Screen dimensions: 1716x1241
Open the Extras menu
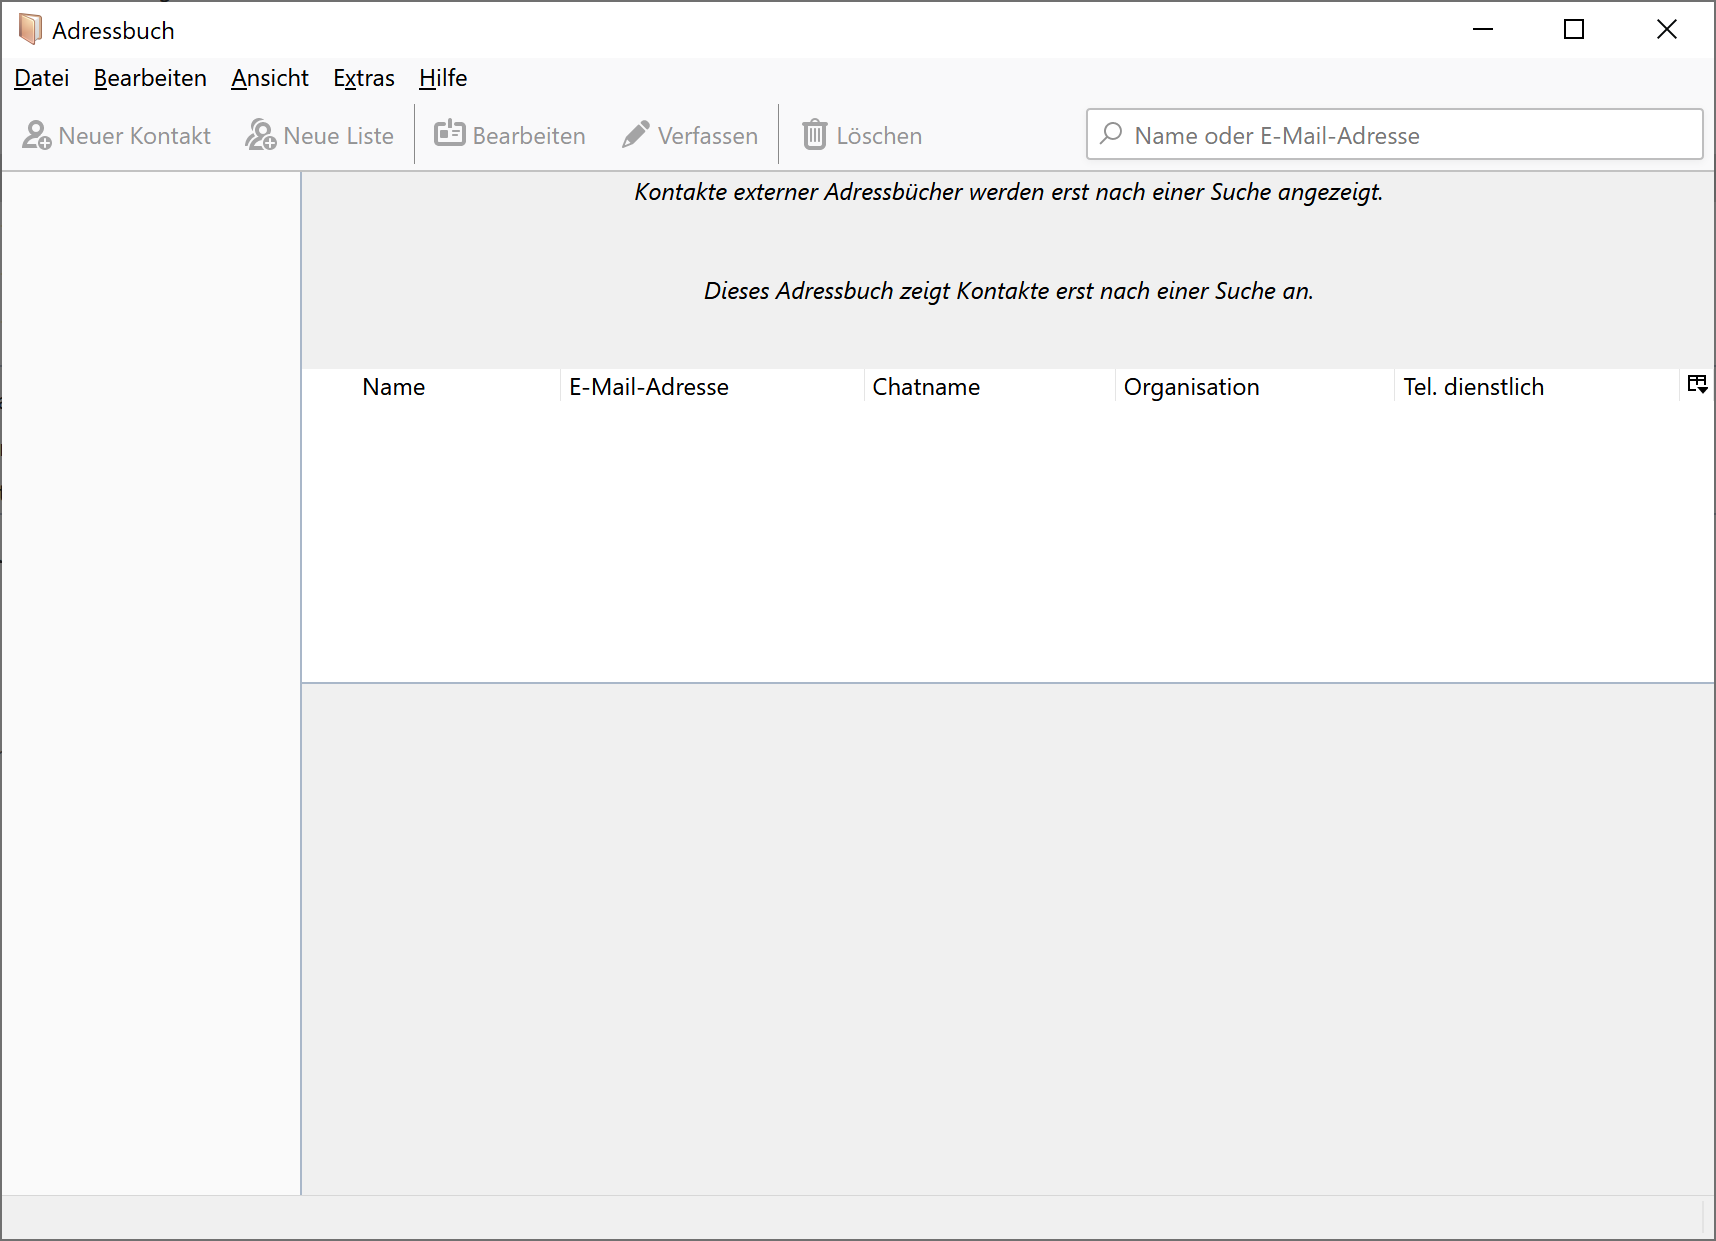point(364,78)
